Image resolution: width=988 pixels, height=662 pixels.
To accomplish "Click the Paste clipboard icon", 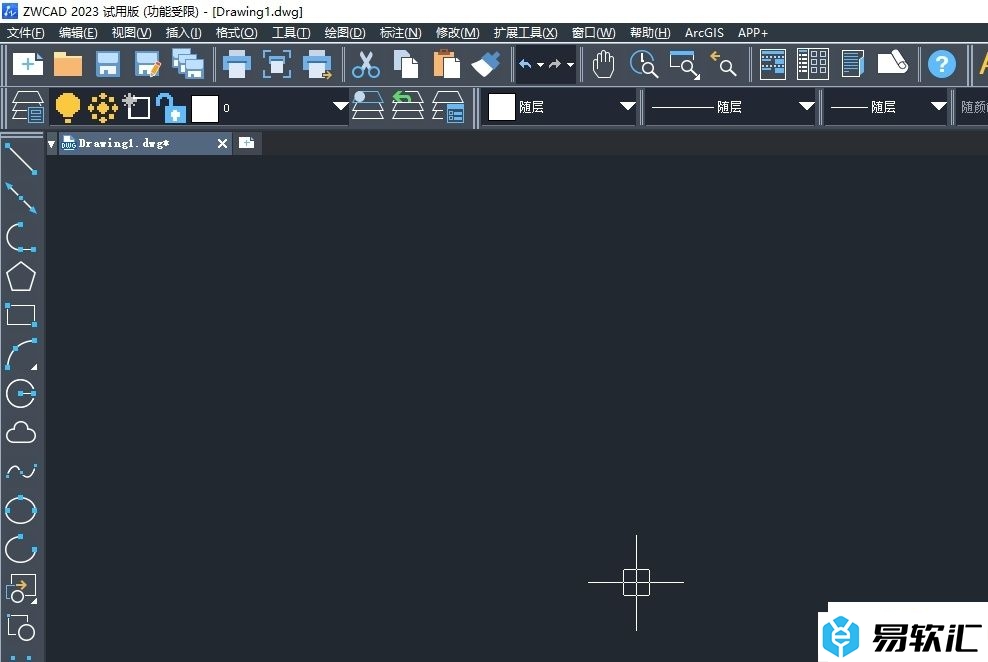I will (x=446, y=64).
